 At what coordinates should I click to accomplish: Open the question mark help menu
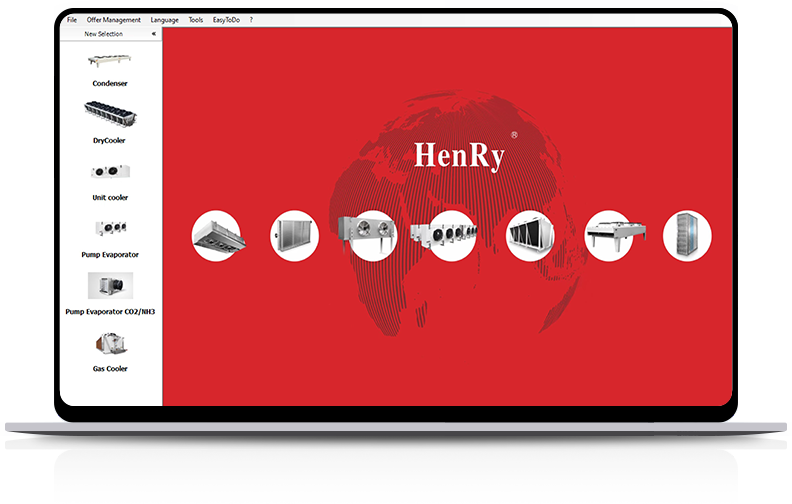[x=251, y=20]
